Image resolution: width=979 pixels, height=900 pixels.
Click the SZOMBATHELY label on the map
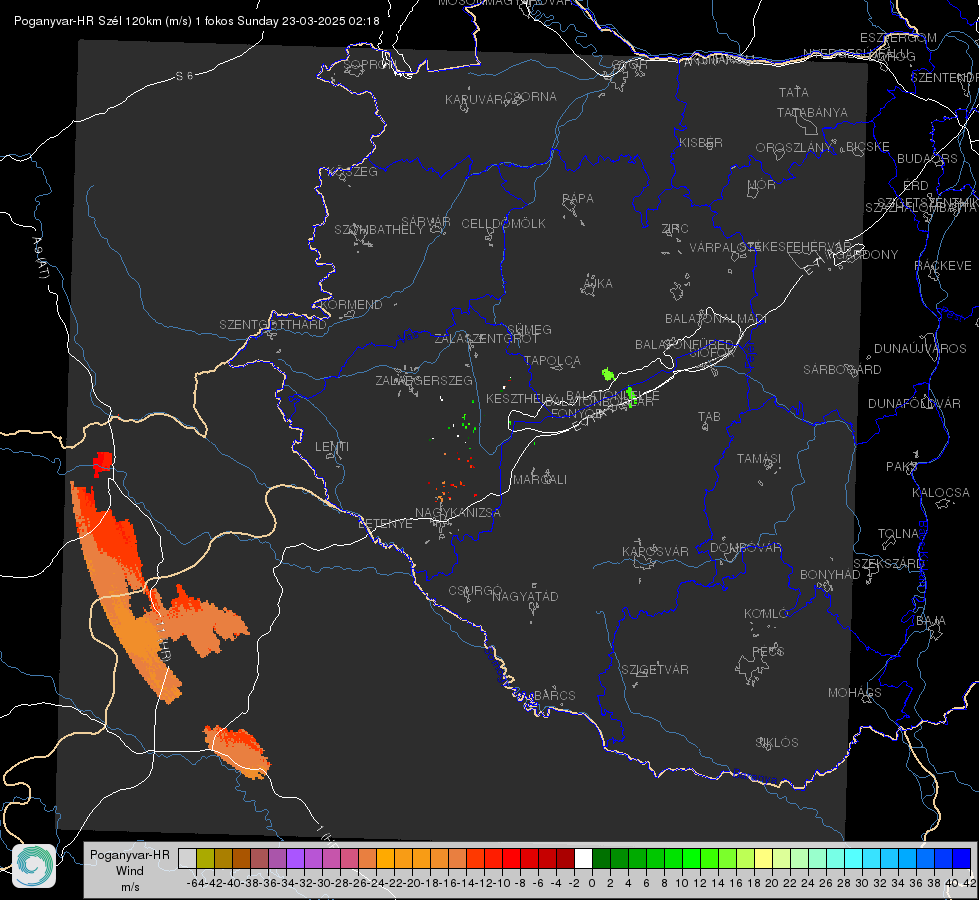pos(379,230)
